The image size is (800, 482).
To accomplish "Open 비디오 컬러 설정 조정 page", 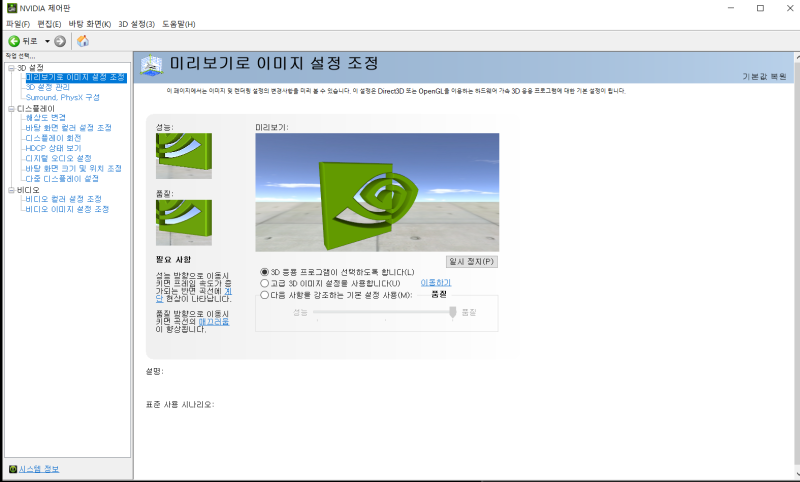I will click(x=63, y=199).
